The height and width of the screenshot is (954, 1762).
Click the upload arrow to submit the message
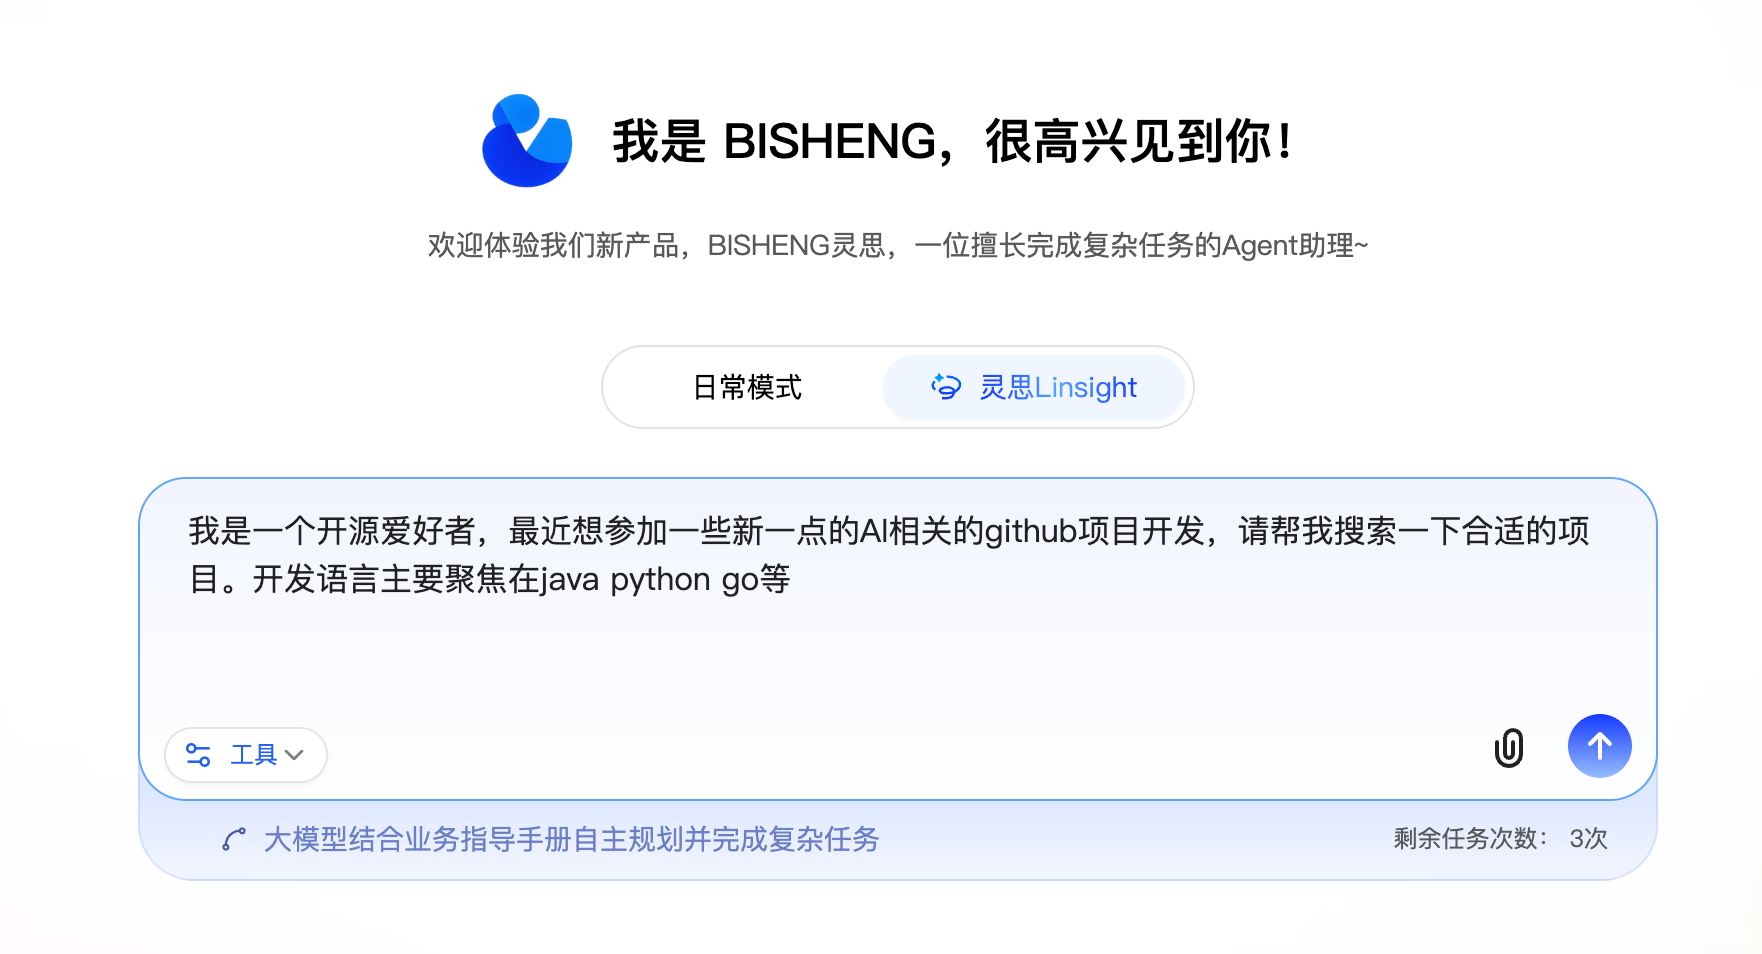[1599, 746]
